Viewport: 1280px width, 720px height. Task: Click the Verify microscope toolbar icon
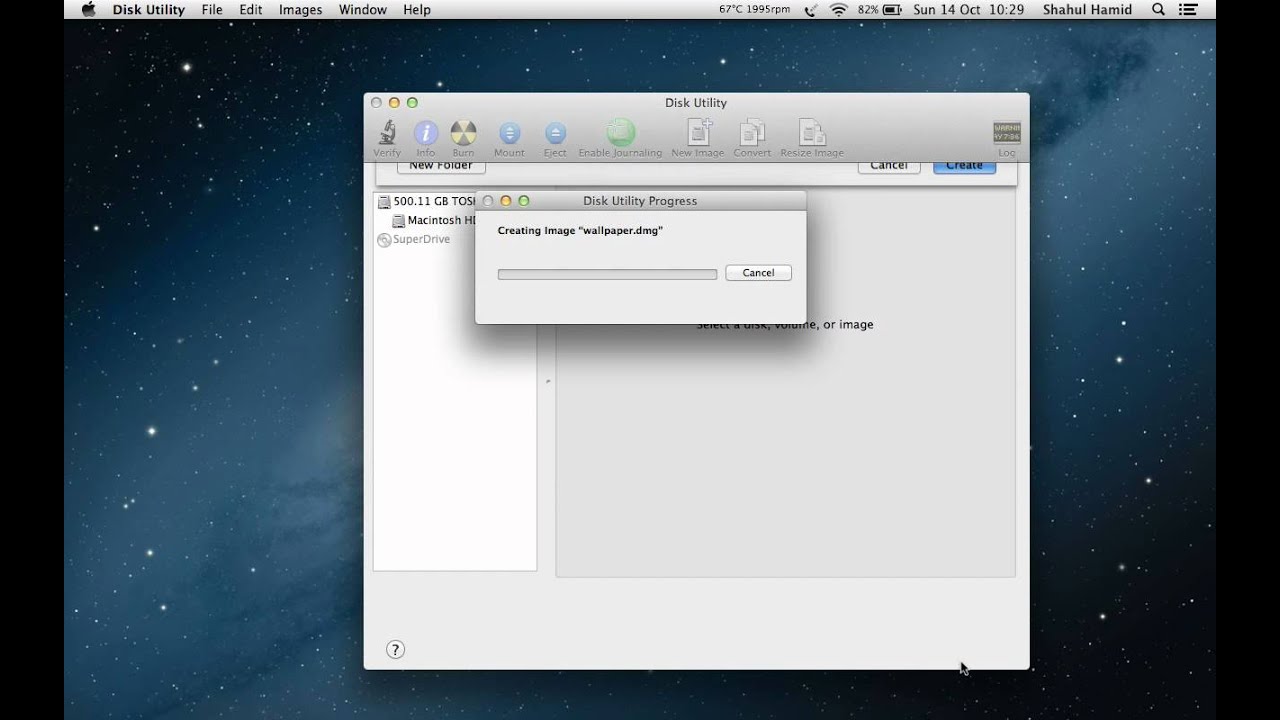tap(387, 138)
